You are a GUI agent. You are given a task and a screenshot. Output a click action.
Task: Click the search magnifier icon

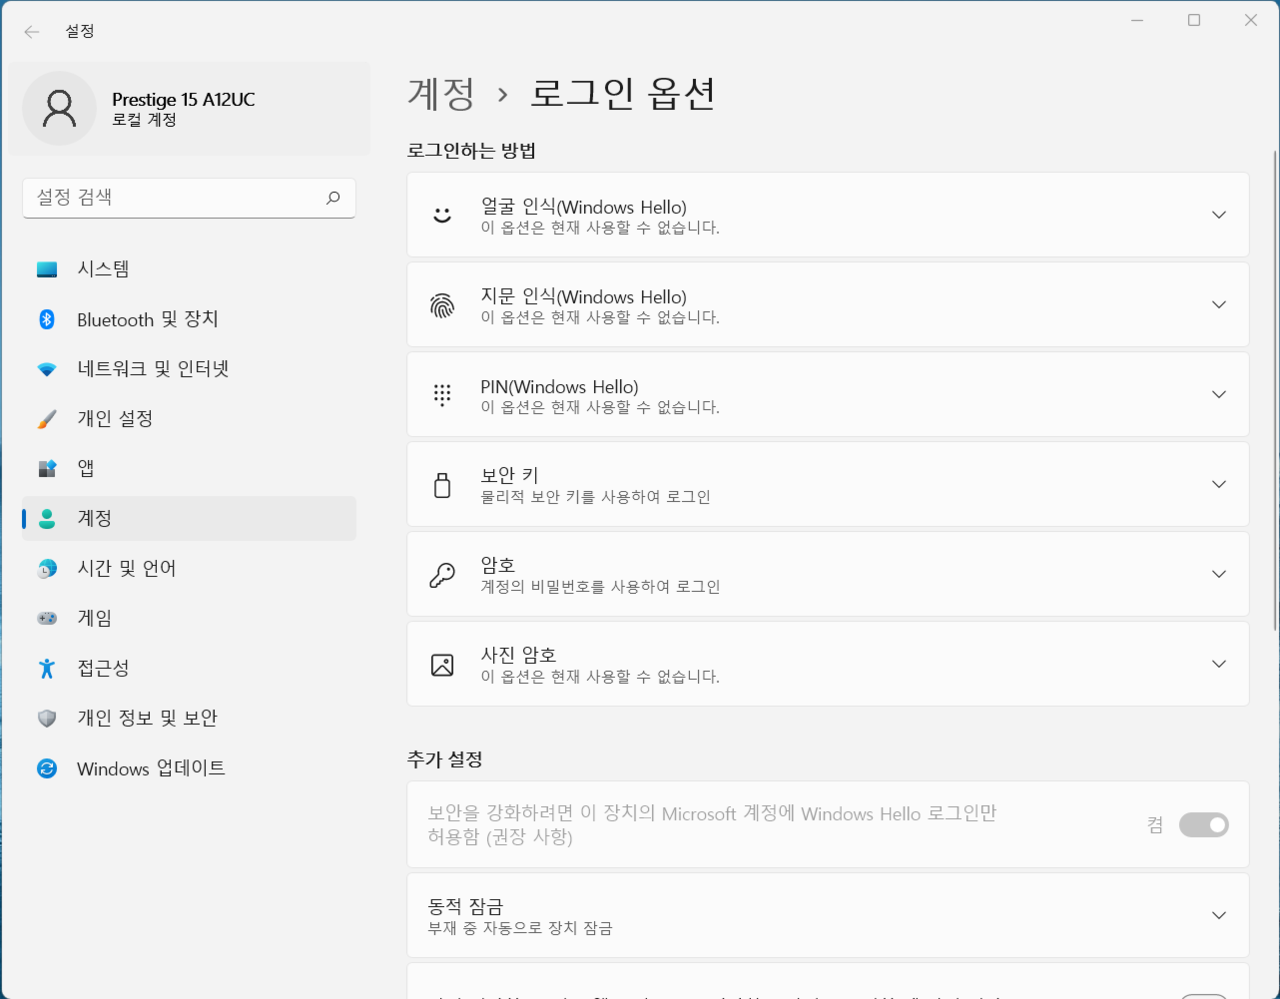point(333,198)
